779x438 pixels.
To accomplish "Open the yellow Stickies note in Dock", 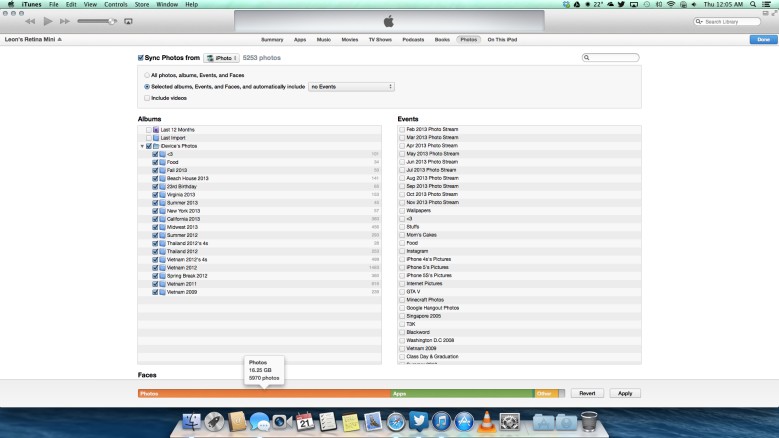I will [x=350, y=422].
